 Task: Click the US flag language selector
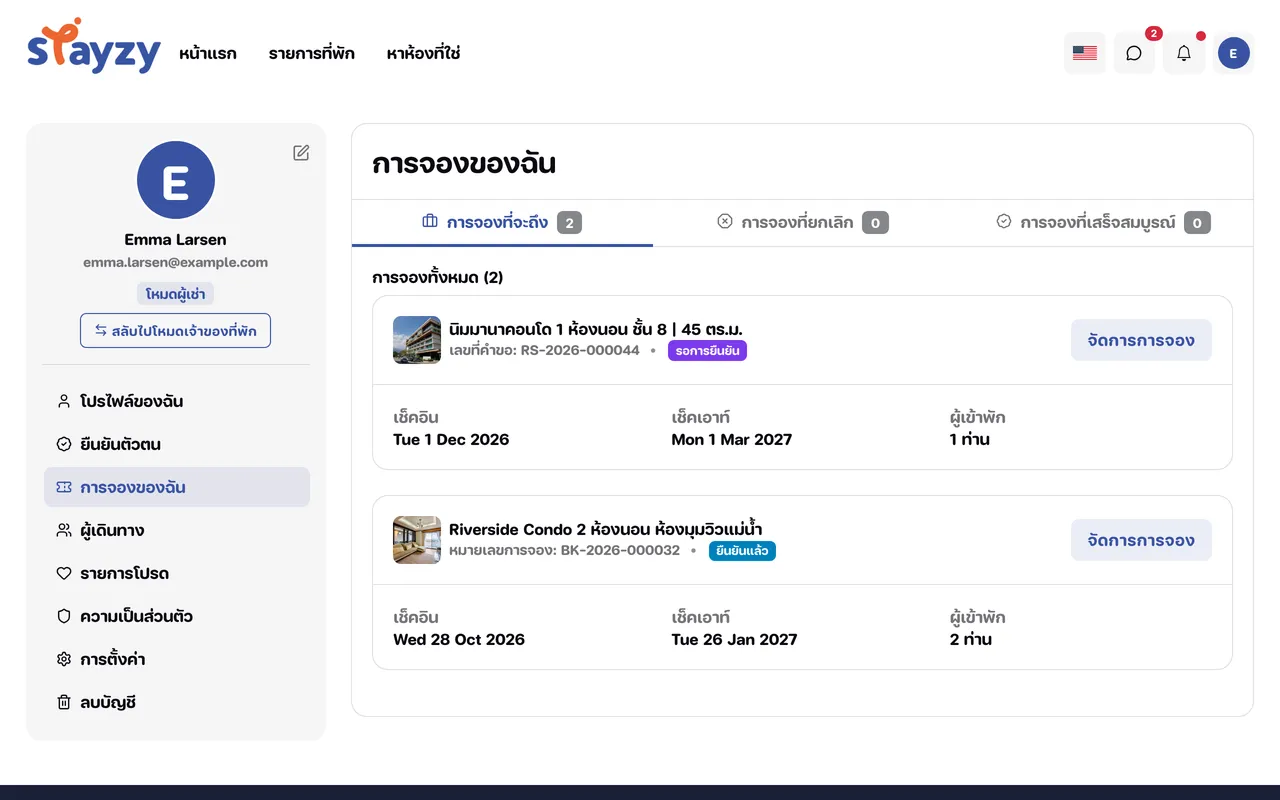coord(1085,53)
